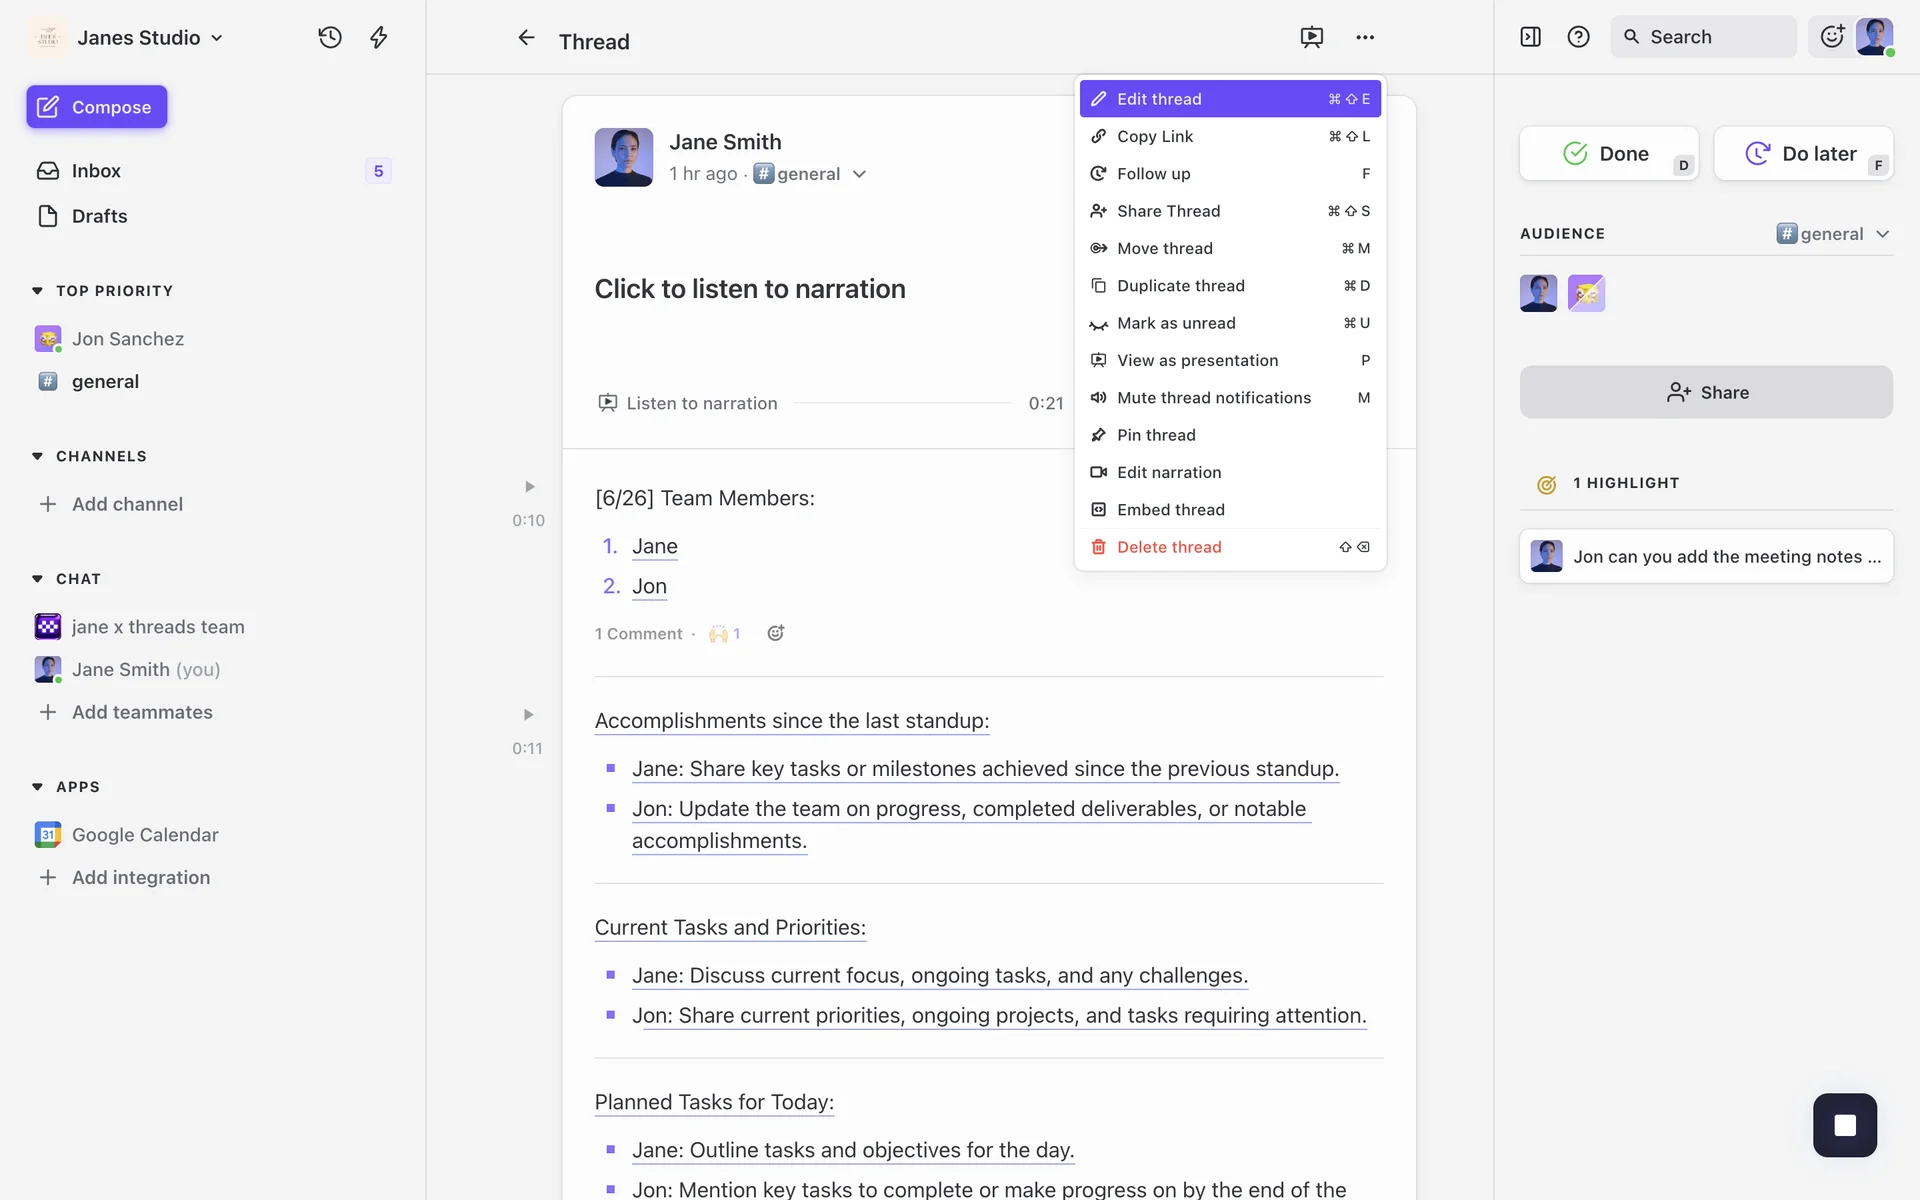The width and height of the screenshot is (1920, 1200).
Task: Click the Search input field
Action: (x=1704, y=37)
